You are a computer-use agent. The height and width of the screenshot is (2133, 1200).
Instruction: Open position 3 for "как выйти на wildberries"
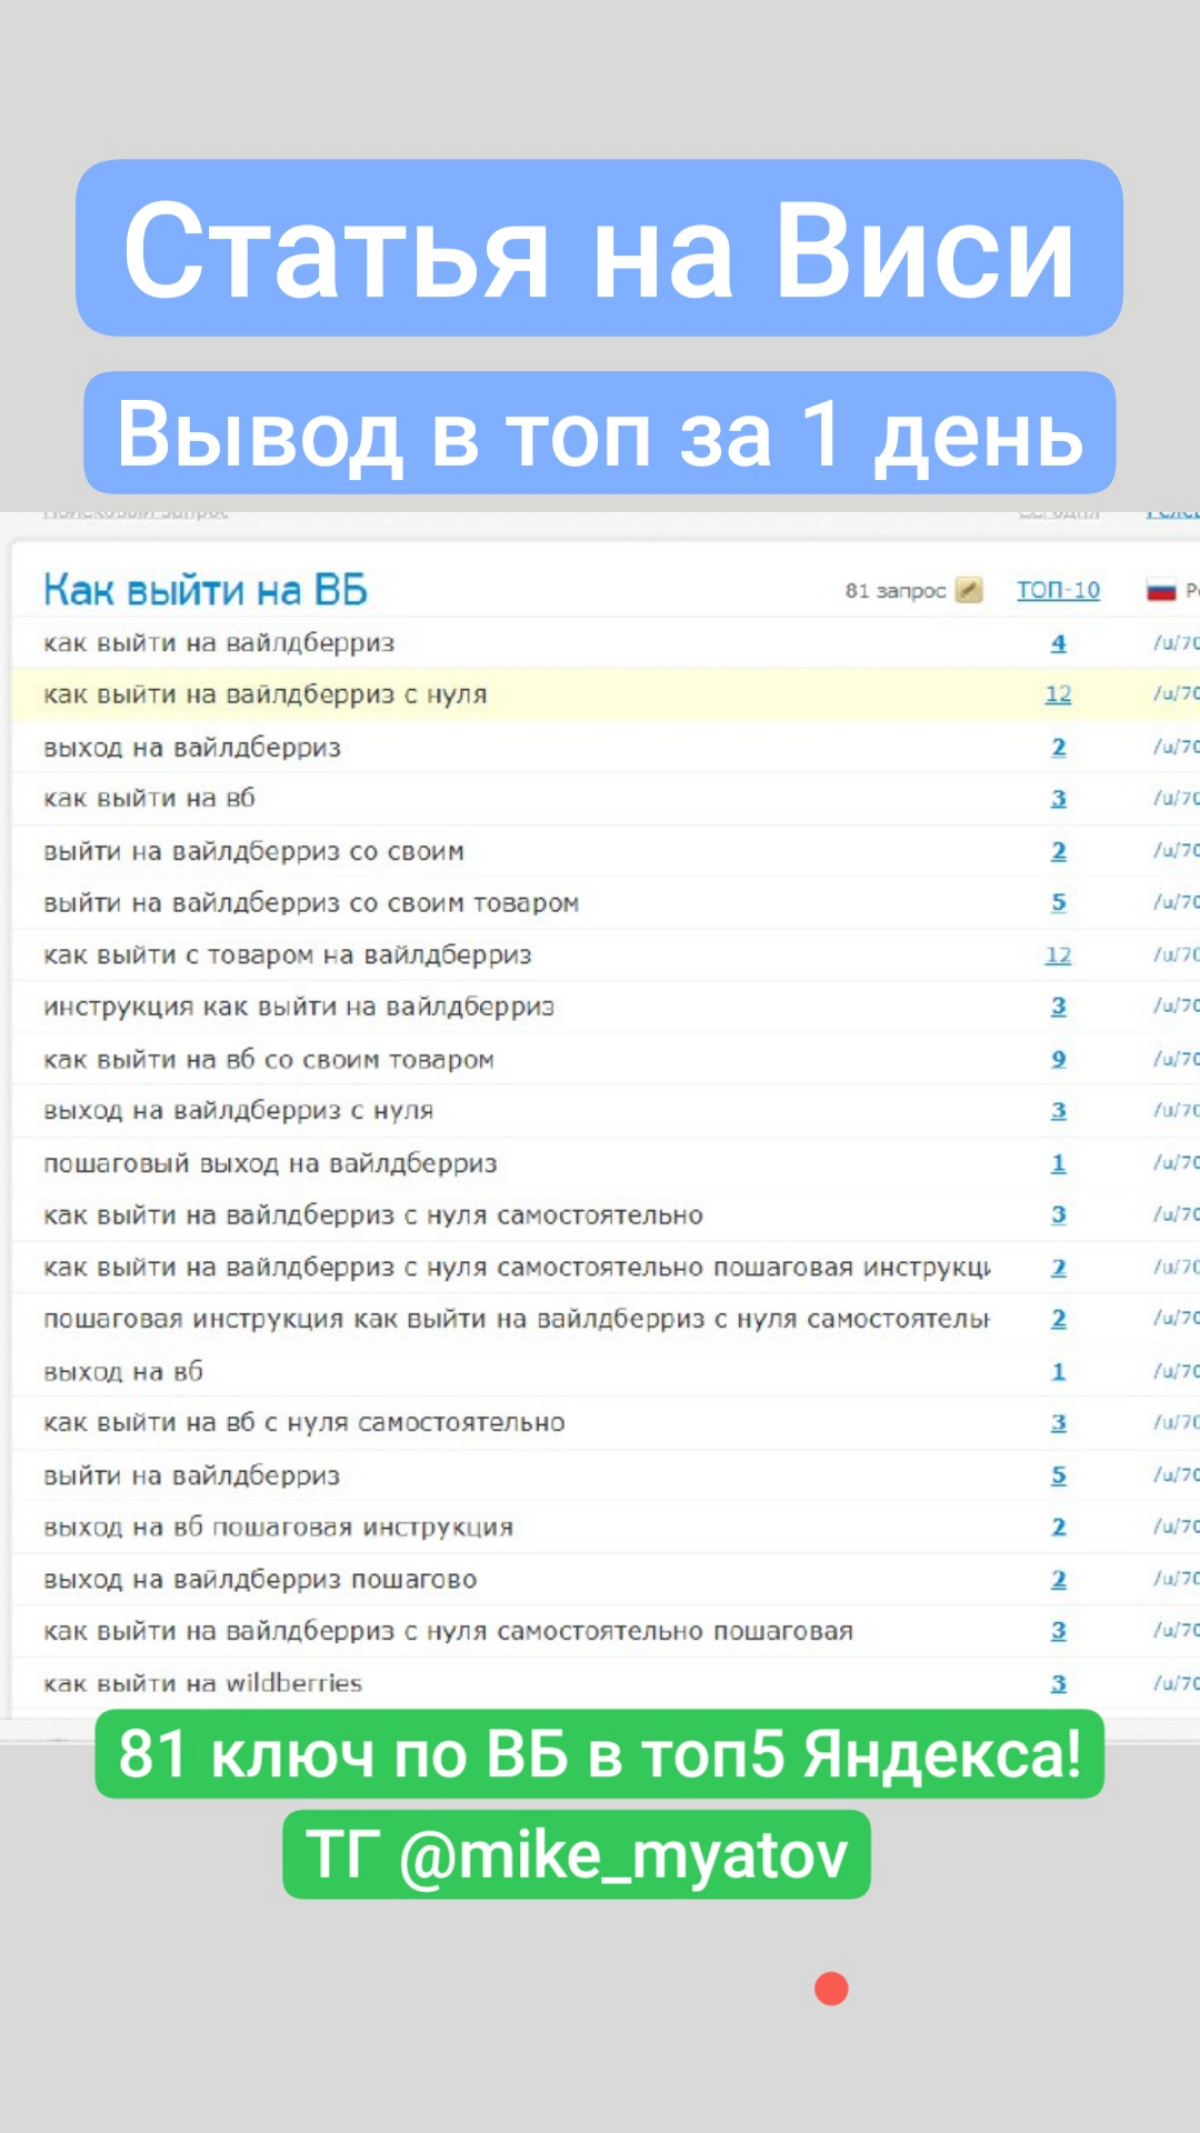click(x=1058, y=1684)
